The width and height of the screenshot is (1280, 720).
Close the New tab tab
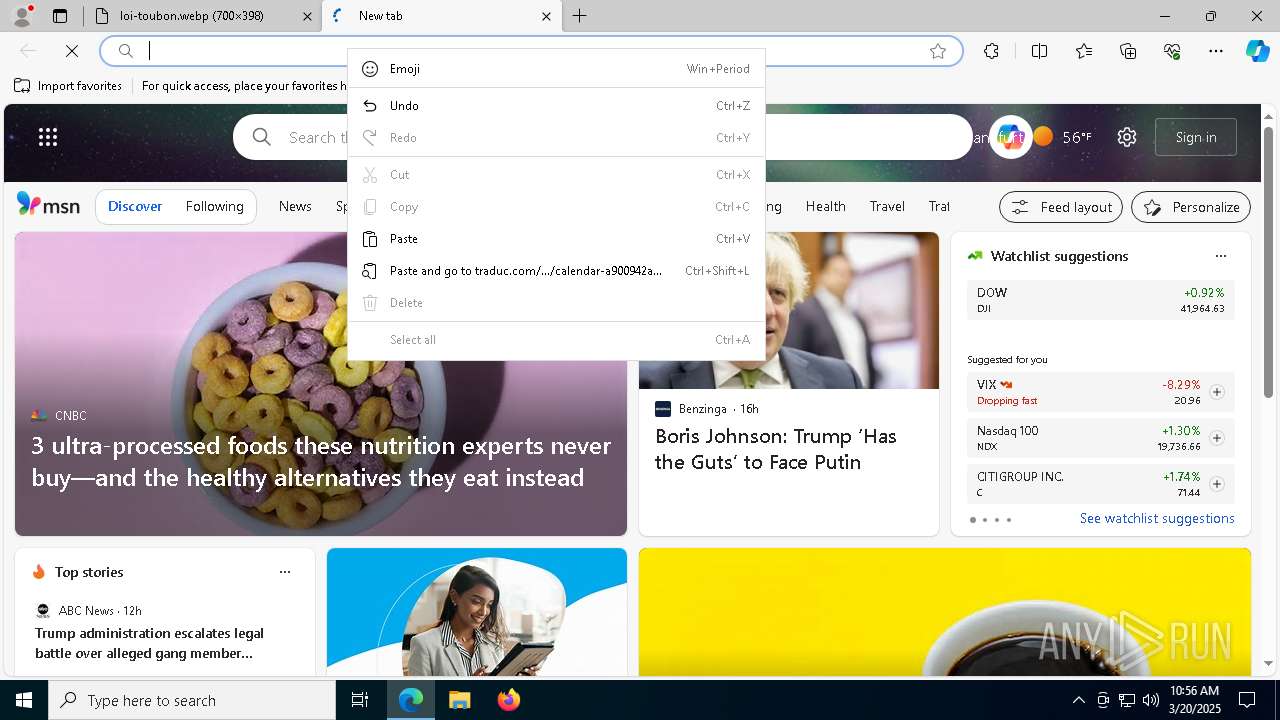point(546,16)
